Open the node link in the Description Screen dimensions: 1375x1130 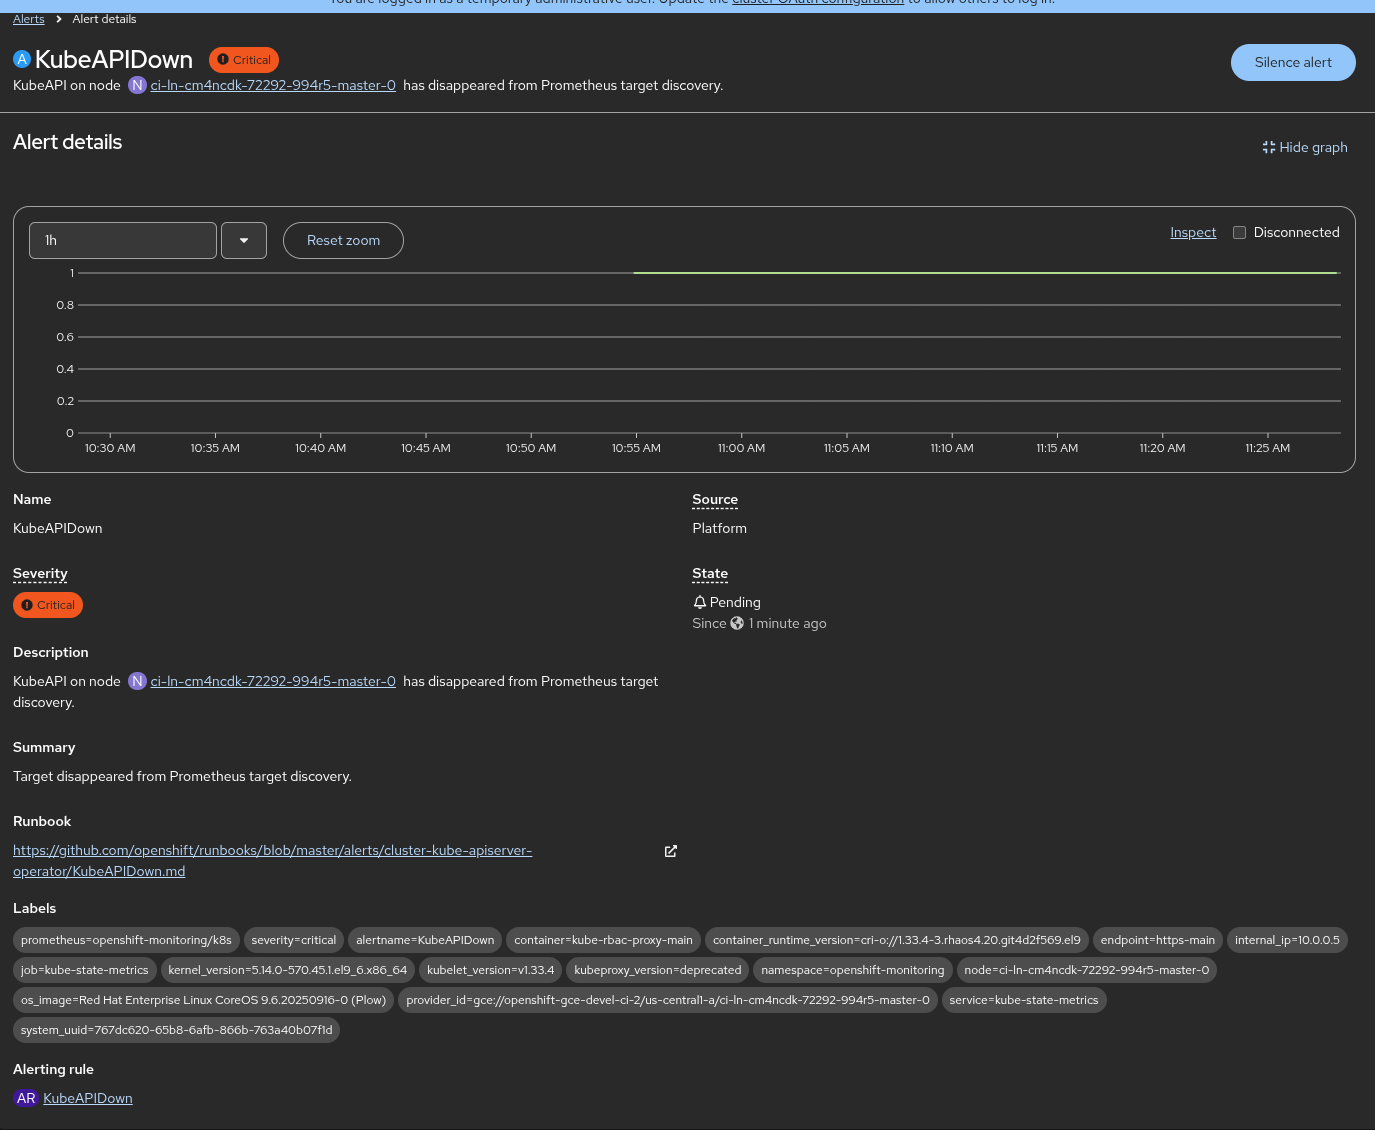[273, 681]
